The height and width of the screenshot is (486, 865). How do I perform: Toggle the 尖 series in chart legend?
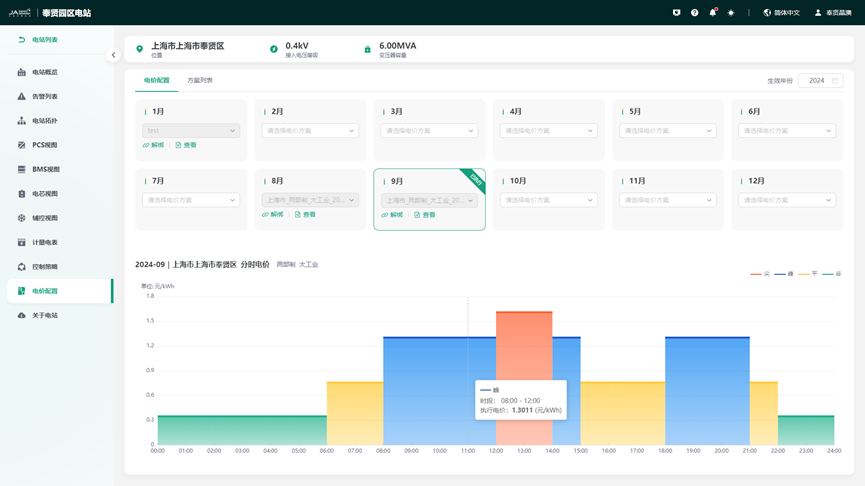coord(760,273)
